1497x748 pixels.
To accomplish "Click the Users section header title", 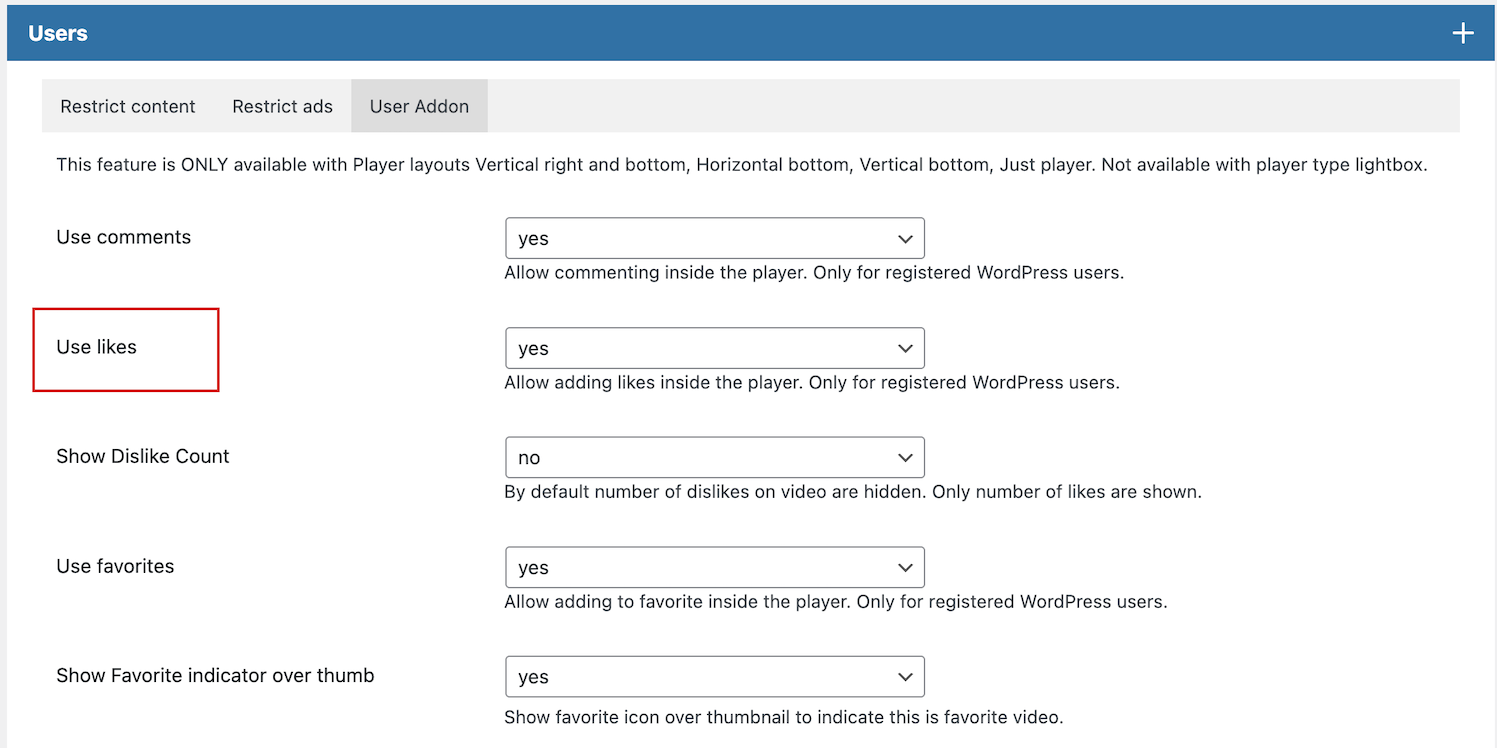I will (x=58, y=33).
